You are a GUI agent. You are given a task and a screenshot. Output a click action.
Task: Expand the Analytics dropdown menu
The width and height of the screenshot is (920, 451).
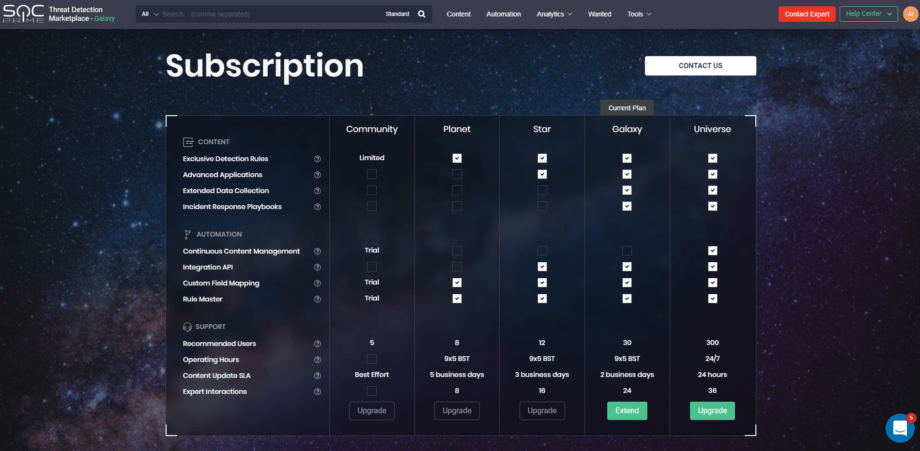point(554,14)
